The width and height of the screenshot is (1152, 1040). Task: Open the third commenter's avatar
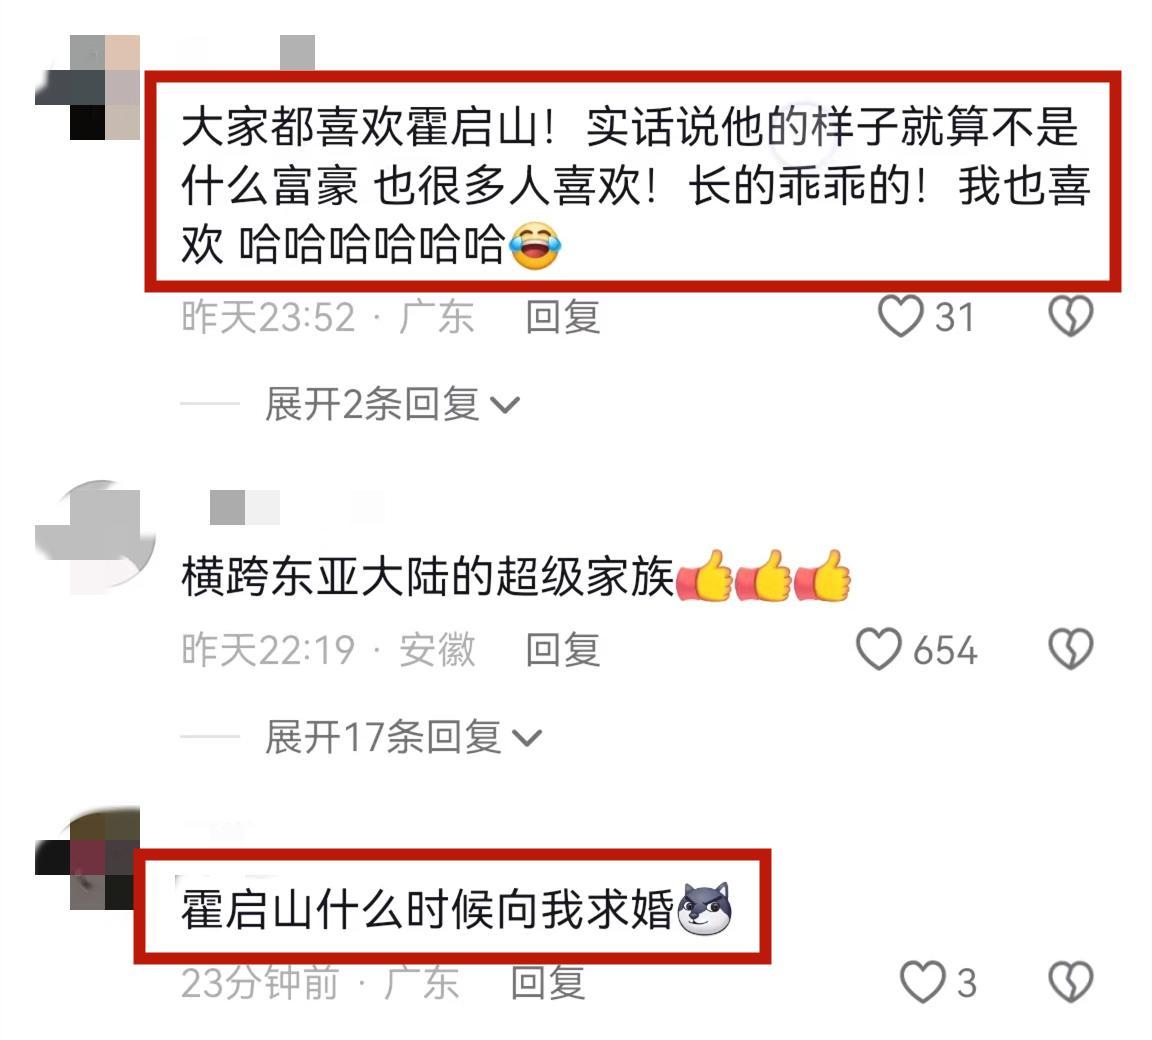point(88,858)
